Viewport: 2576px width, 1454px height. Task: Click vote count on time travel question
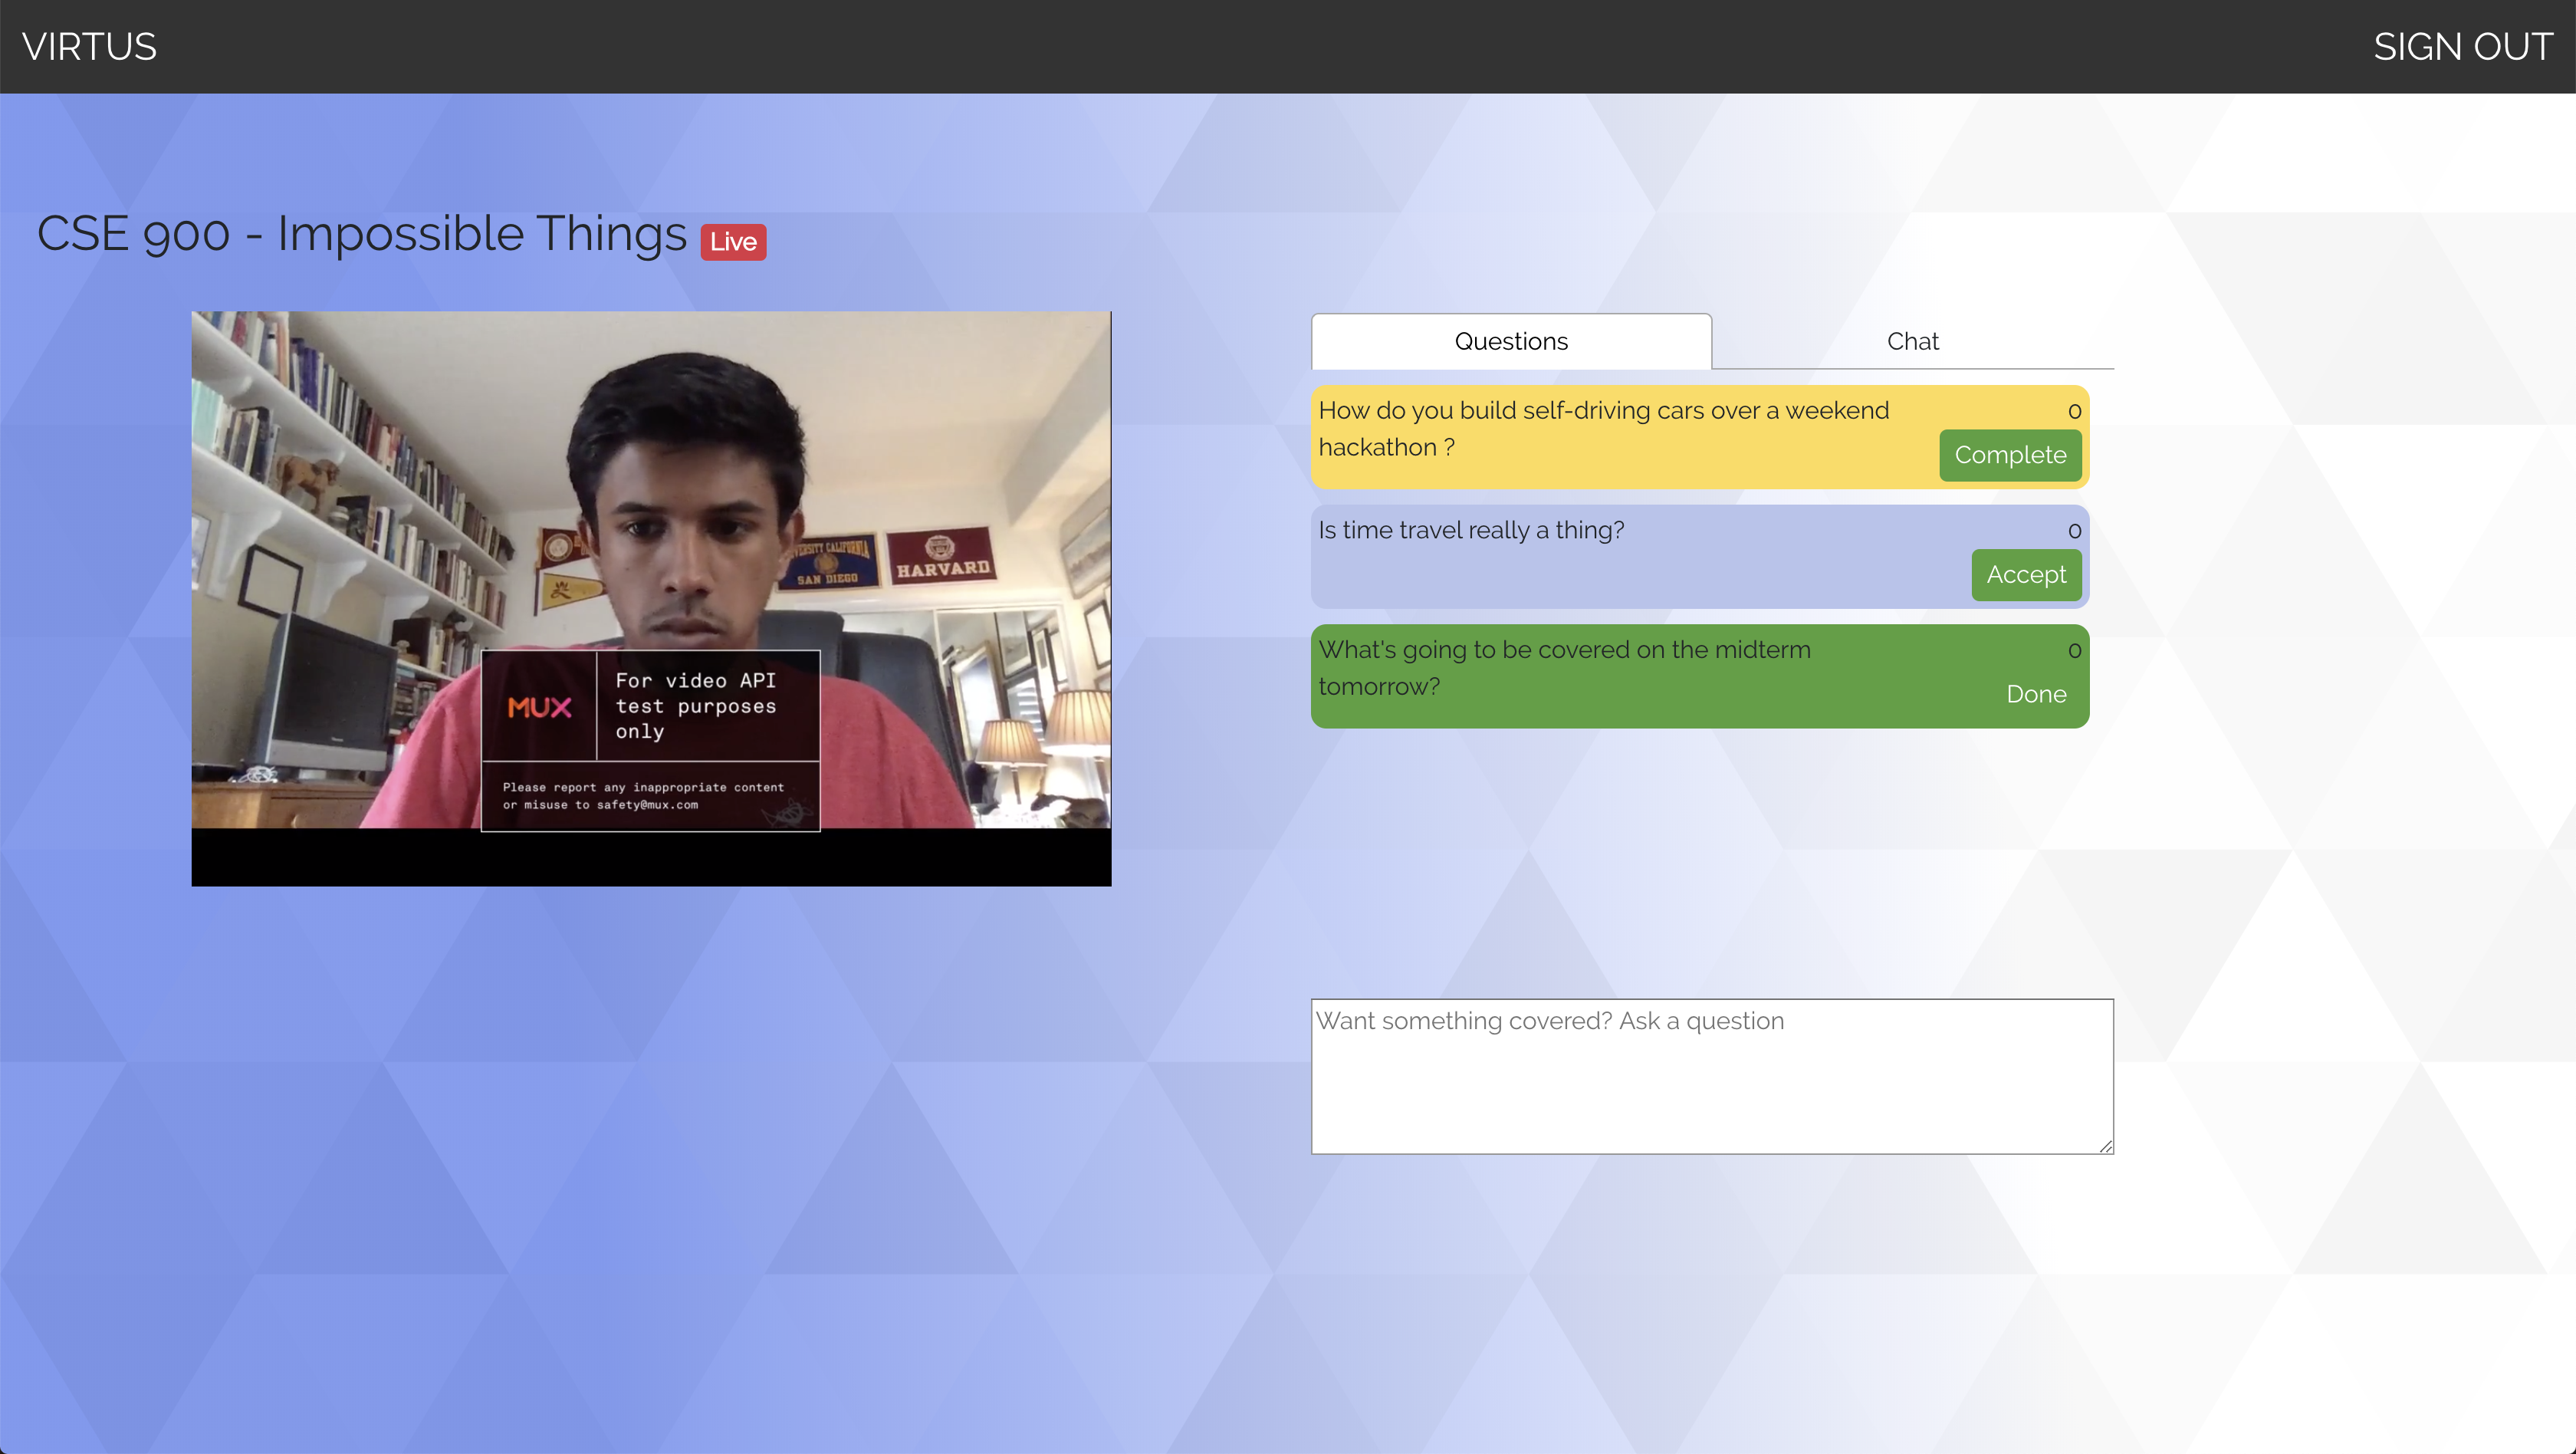[2074, 531]
